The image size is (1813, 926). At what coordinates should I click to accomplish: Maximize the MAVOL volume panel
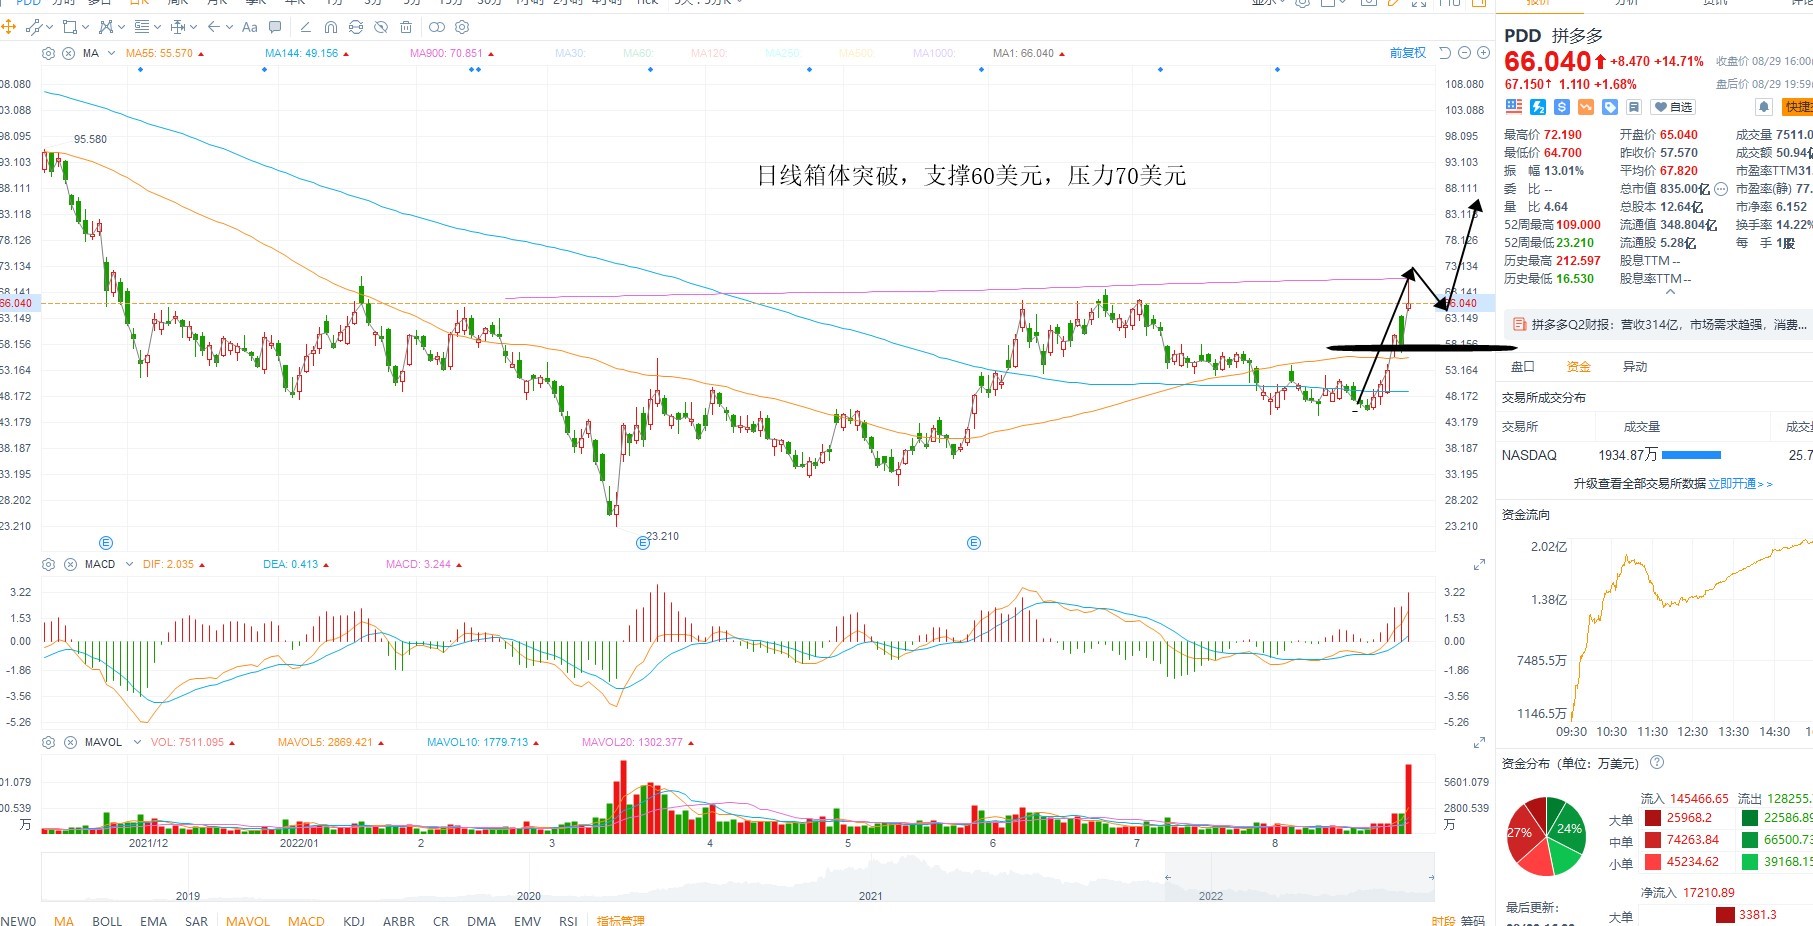1479,743
